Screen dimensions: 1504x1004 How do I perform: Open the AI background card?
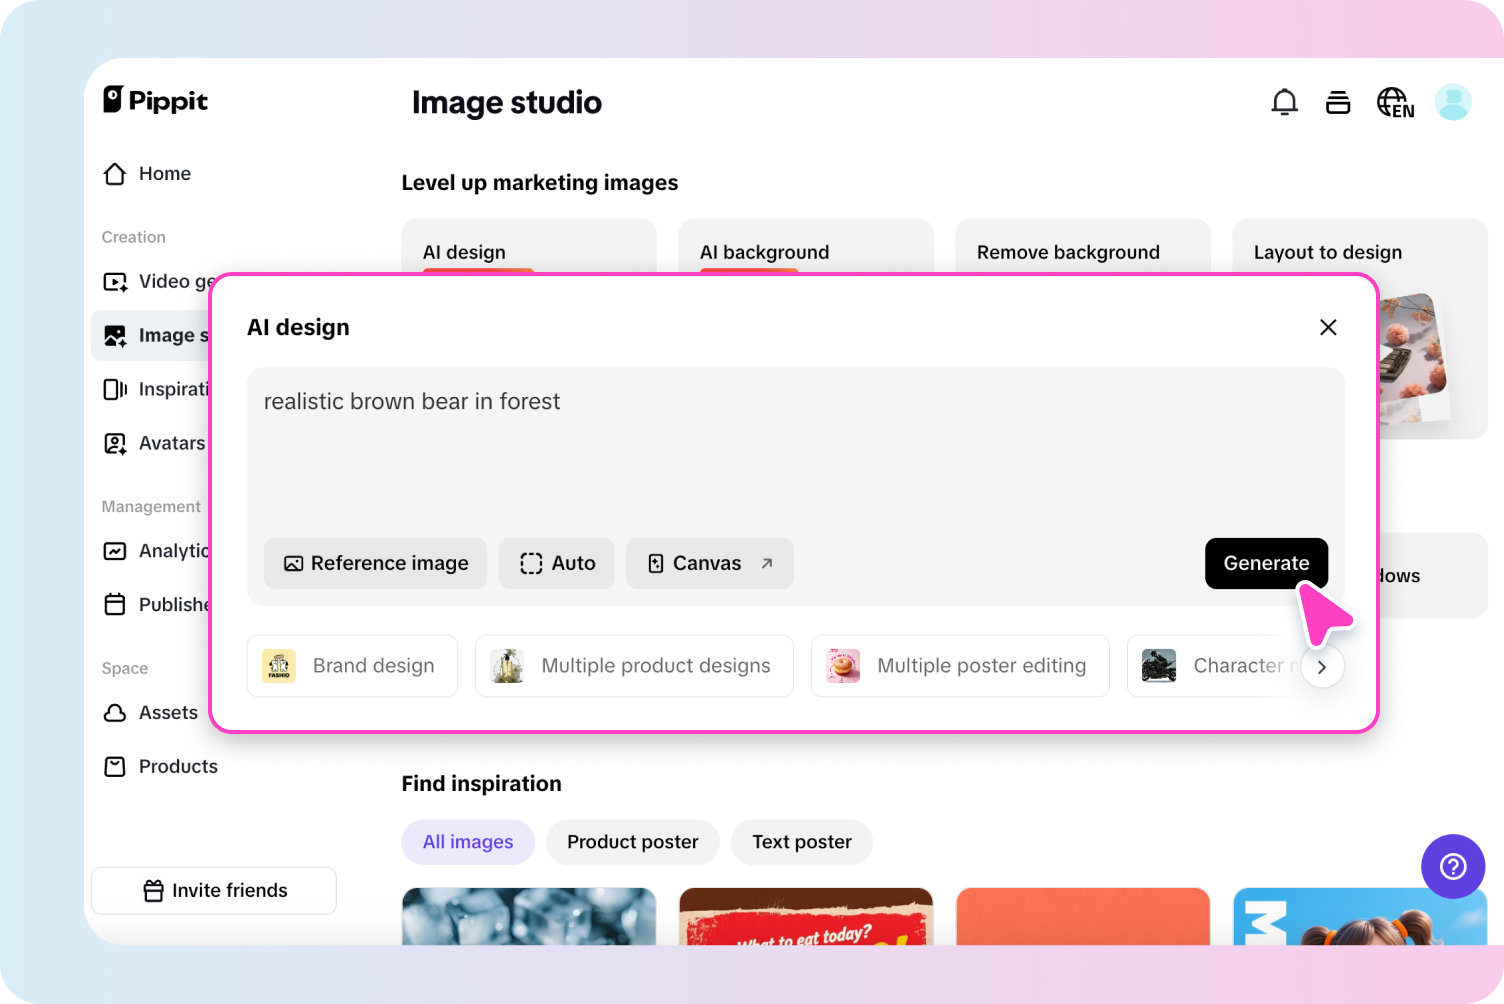(806, 247)
